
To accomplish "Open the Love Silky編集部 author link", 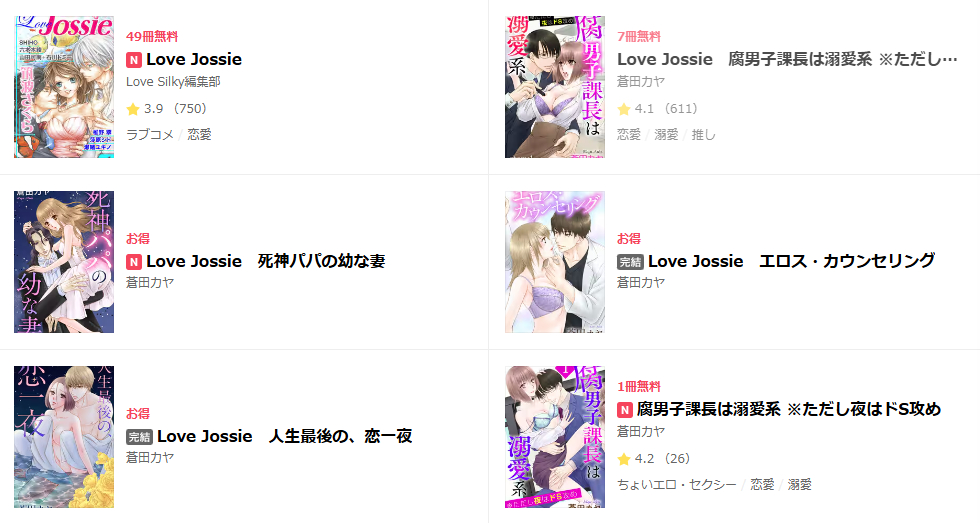I will coord(173,82).
